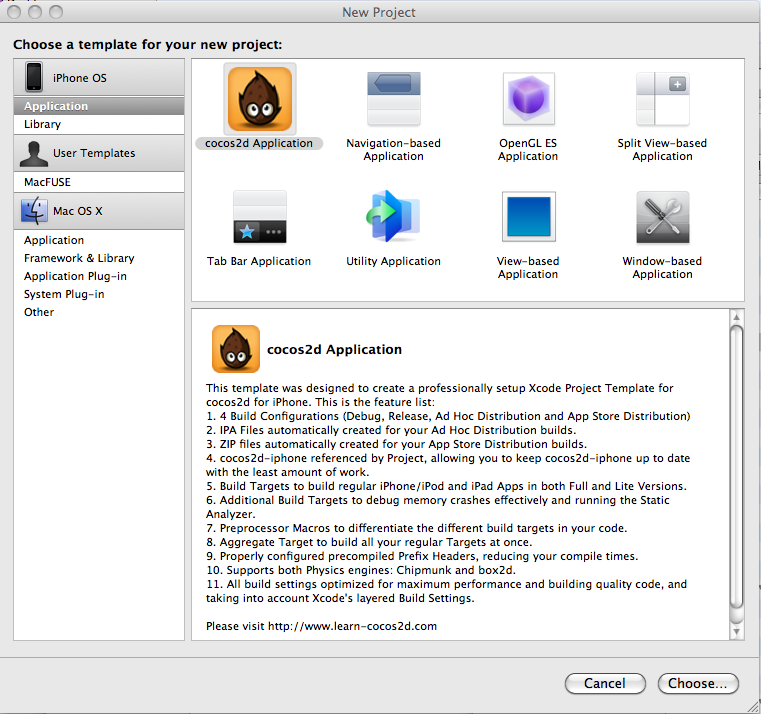
Task: Click the window resize grip corner
Action: click(754, 707)
